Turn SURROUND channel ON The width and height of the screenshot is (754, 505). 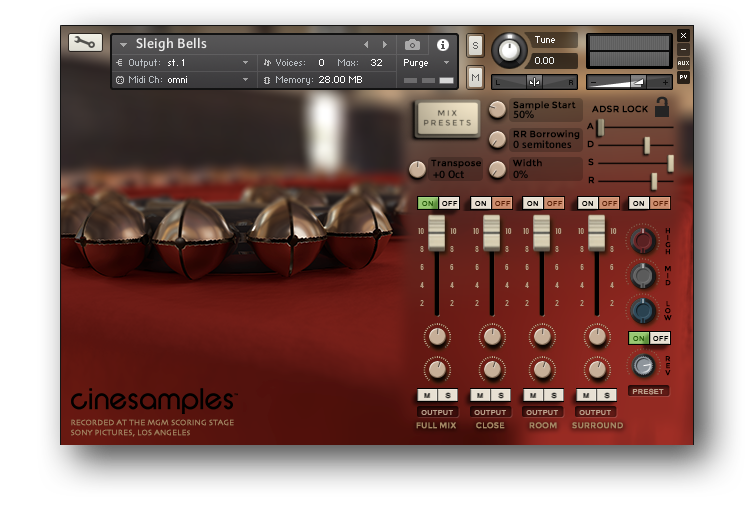pyautogui.click(x=588, y=203)
